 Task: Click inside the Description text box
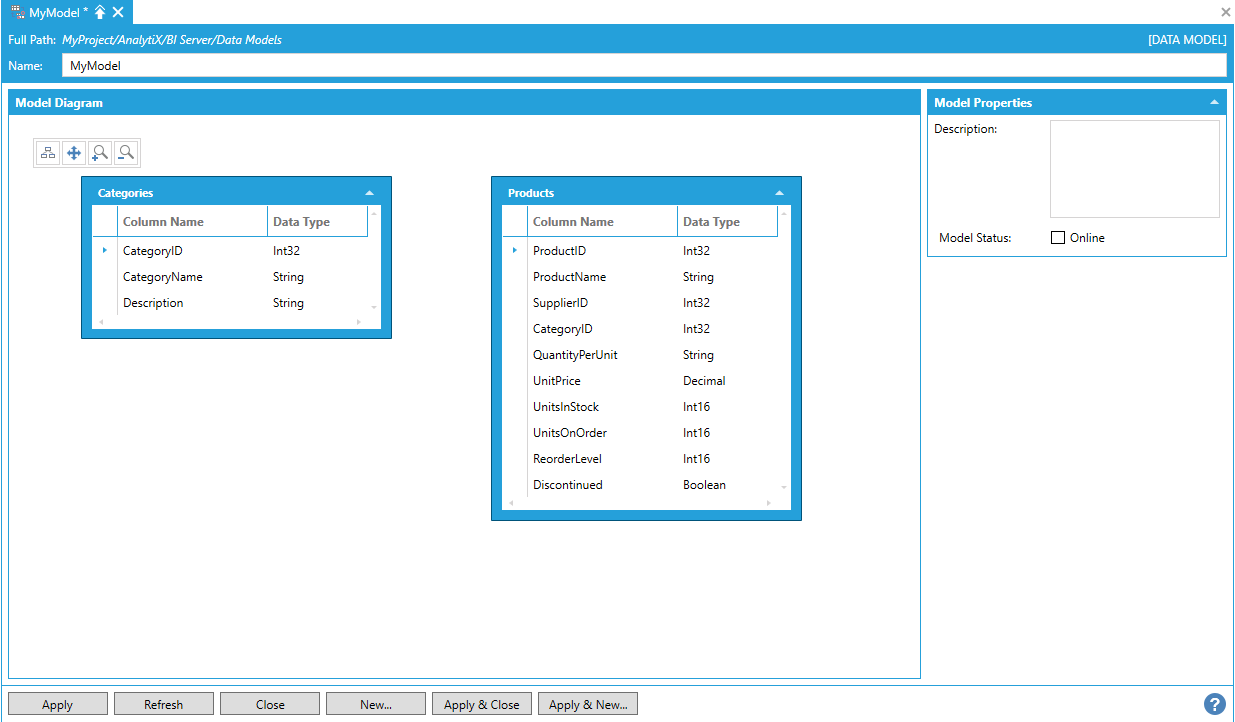[x=1134, y=169]
